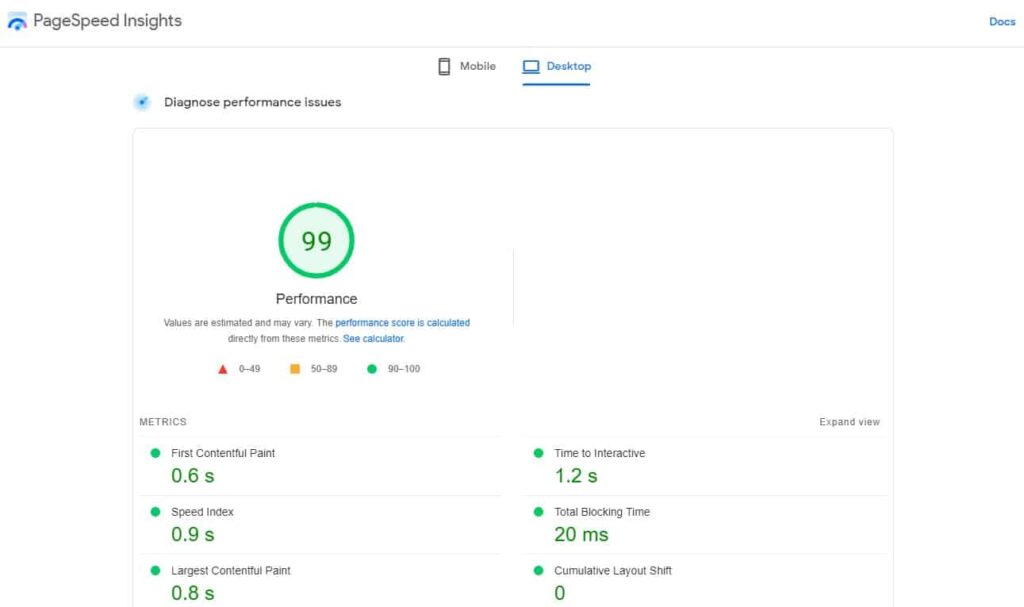Viewport: 1024px width, 607px height.
Task: Click the Diagnose performance issues heading
Action: tap(252, 102)
